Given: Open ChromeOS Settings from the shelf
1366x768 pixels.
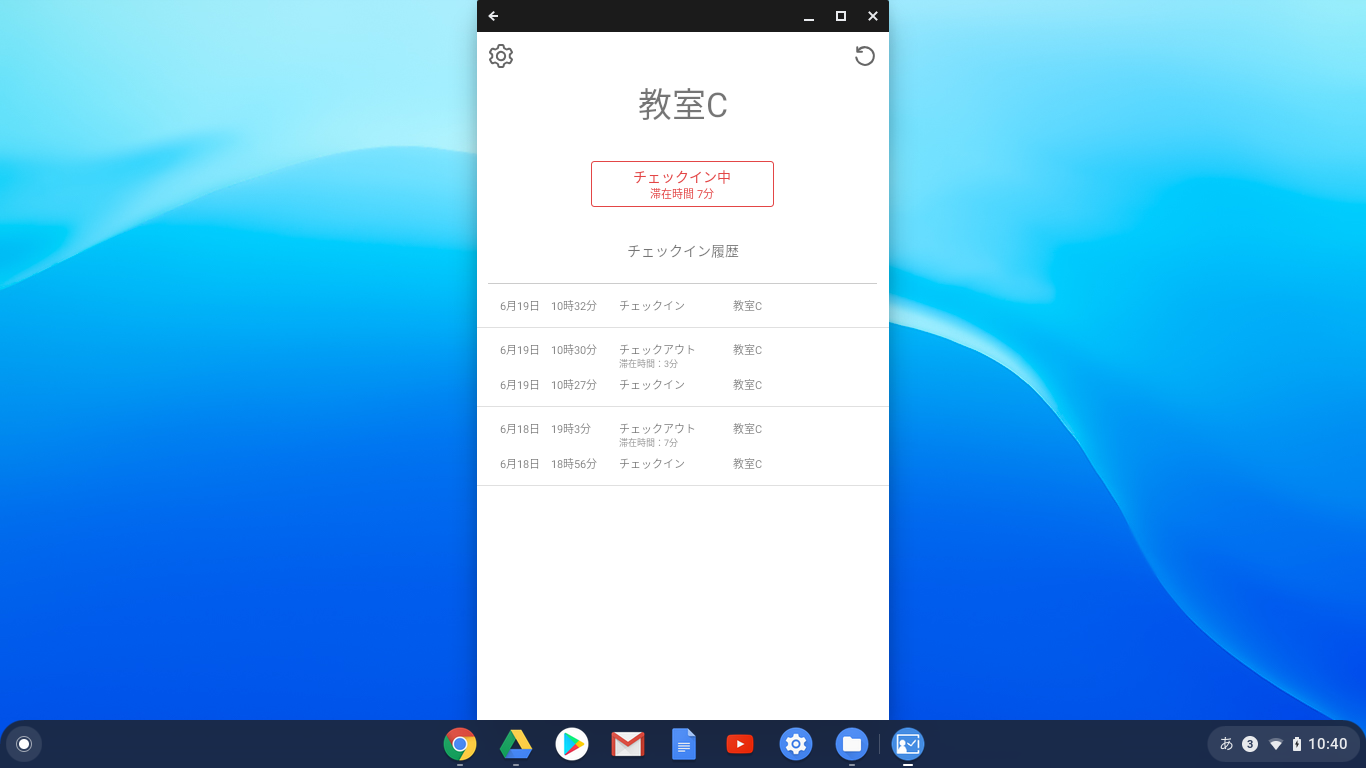Looking at the screenshot, I should click(x=796, y=744).
